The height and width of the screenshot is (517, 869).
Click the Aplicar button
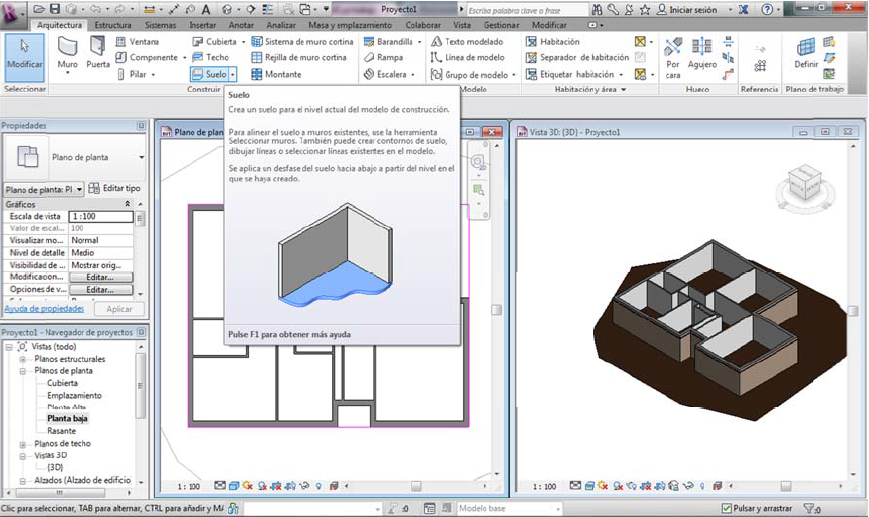[x=119, y=309]
